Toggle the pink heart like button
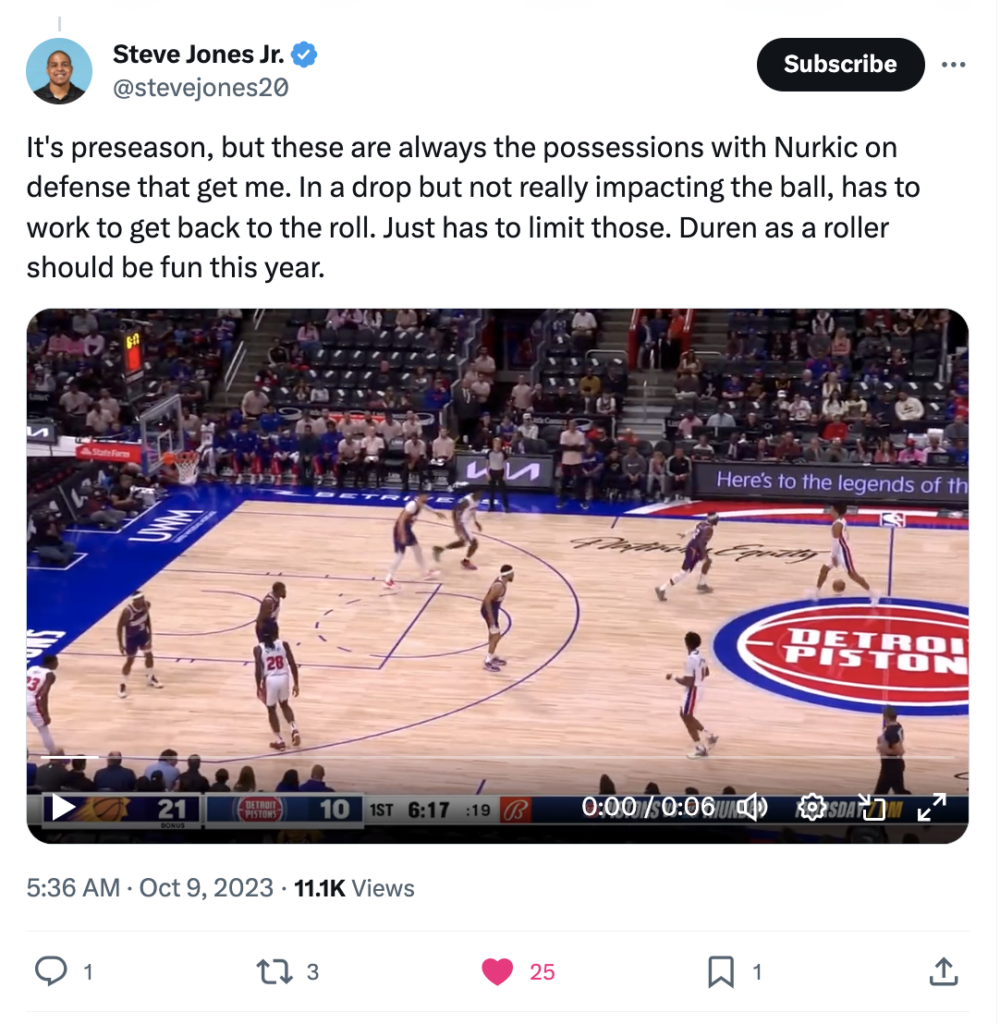The height and width of the screenshot is (1024, 1000). 497,972
